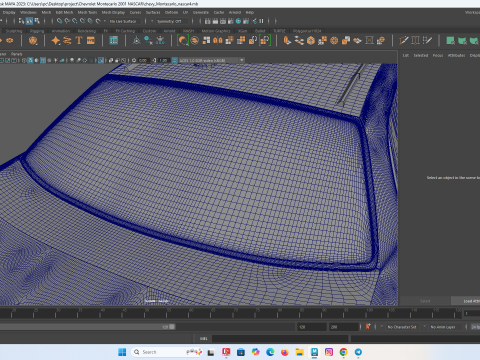Screen dimensions: 480x360
Task: Switch to the FX Caching shelf tab
Action: (x=125, y=31)
